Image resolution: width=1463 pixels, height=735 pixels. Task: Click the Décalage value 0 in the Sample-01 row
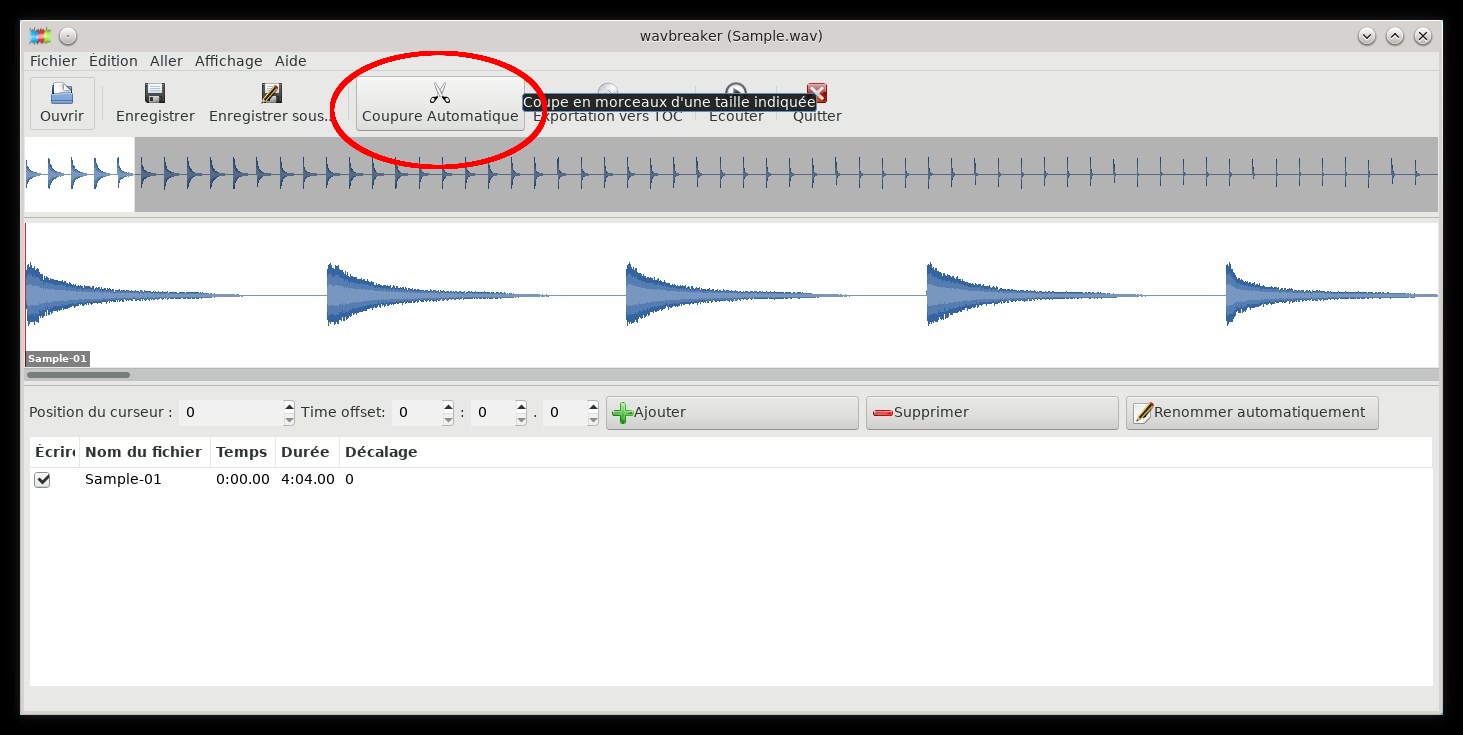(349, 480)
